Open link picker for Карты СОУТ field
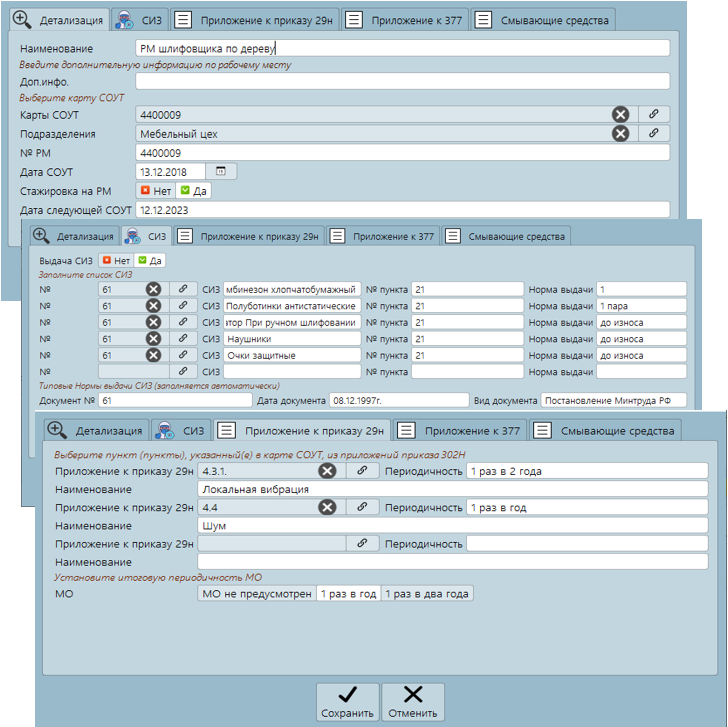The width and height of the screenshot is (728, 727). pyautogui.click(x=654, y=114)
